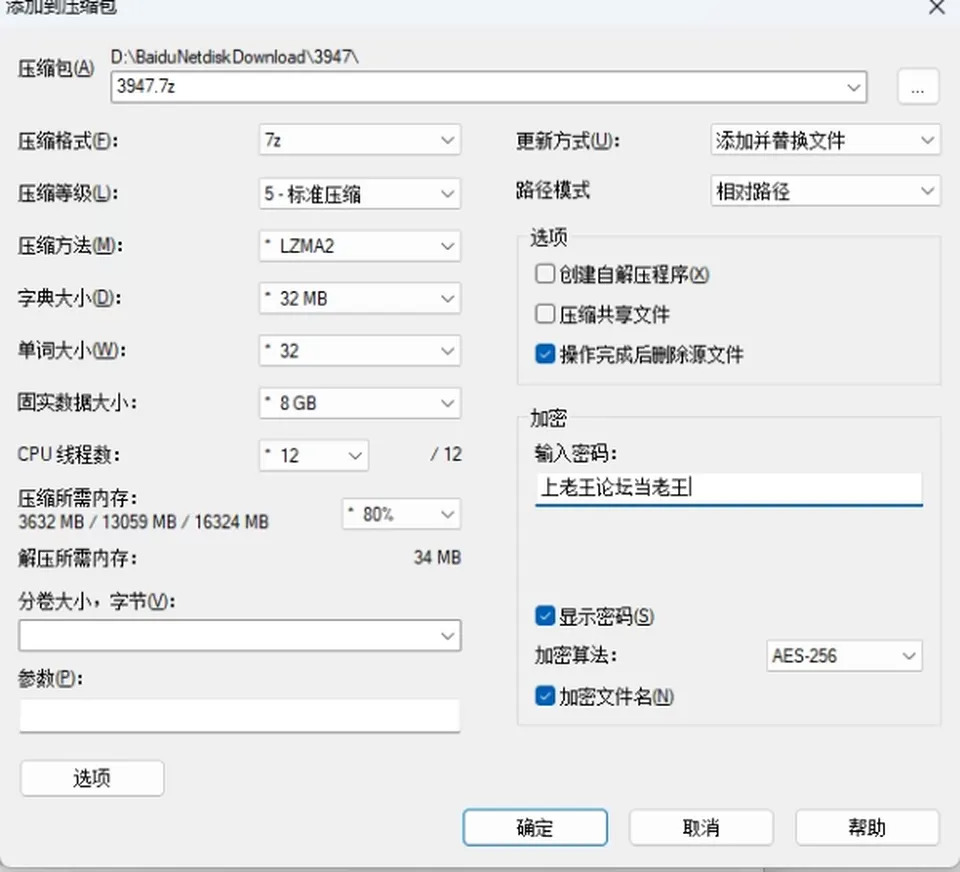960x872 pixels.
Task: Open the archive name 3947.7z dropdown
Action: [489, 87]
